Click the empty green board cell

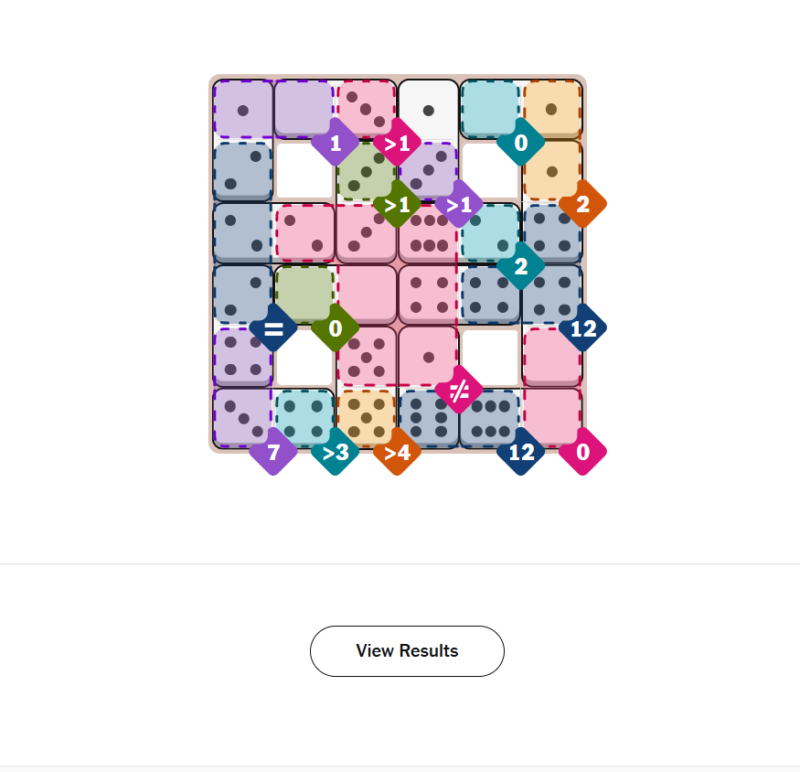(x=304, y=292)
